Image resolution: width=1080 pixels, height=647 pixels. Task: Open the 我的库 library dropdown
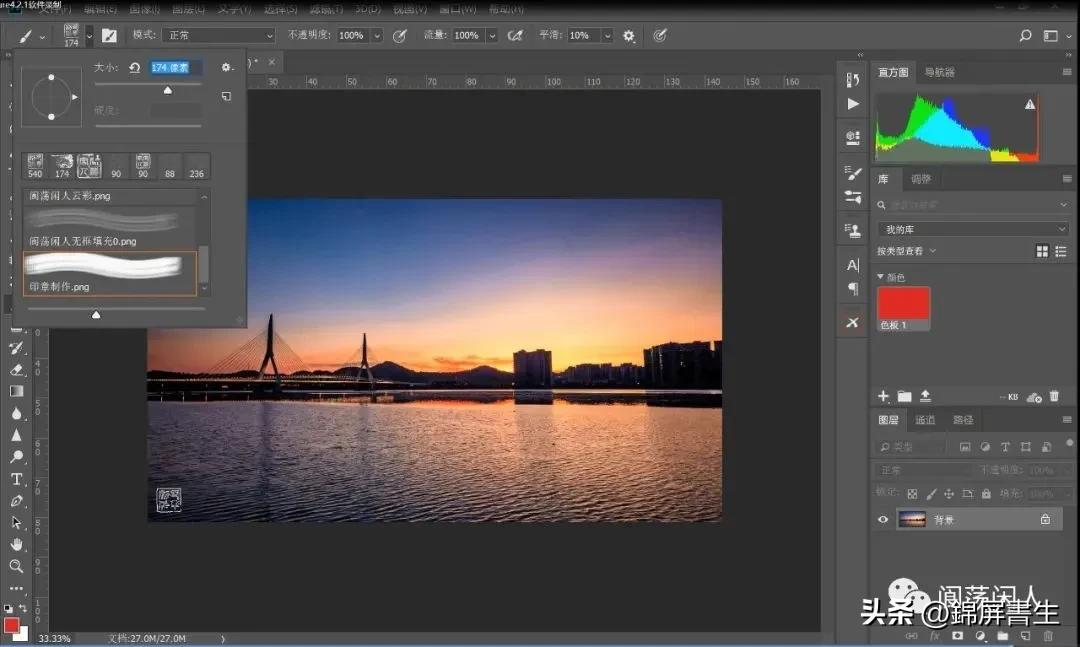973,229
